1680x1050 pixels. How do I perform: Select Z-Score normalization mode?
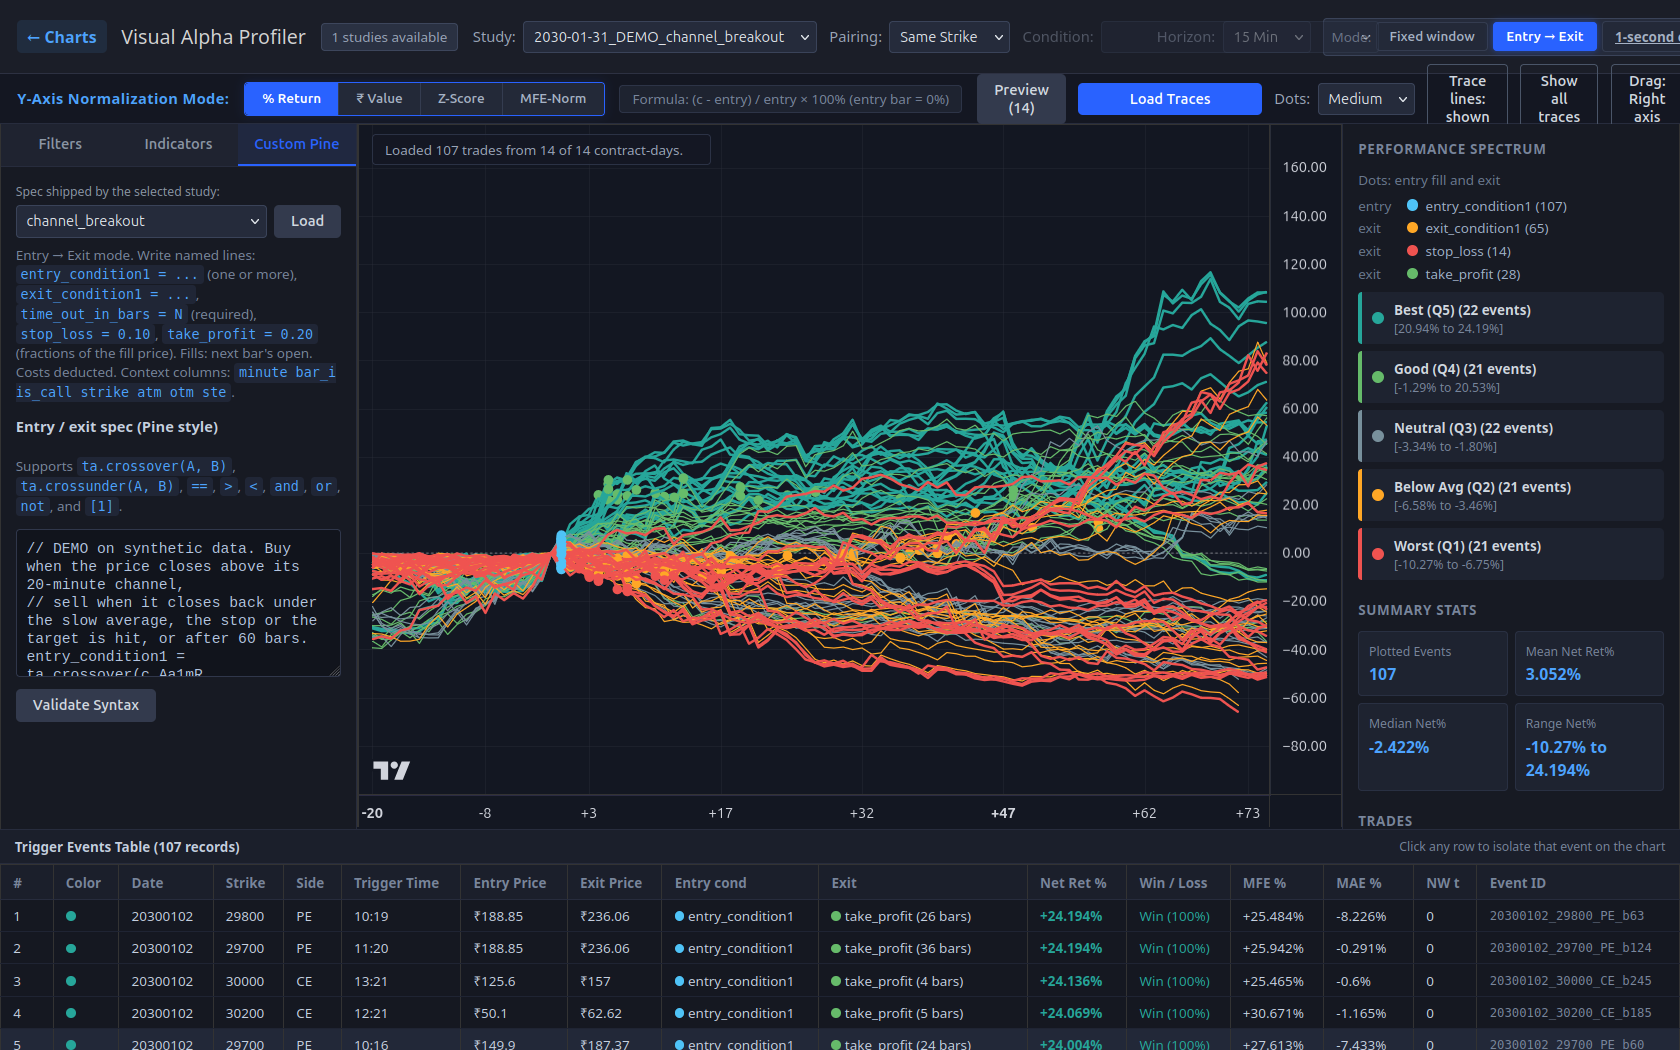click(x=461, y=99)
